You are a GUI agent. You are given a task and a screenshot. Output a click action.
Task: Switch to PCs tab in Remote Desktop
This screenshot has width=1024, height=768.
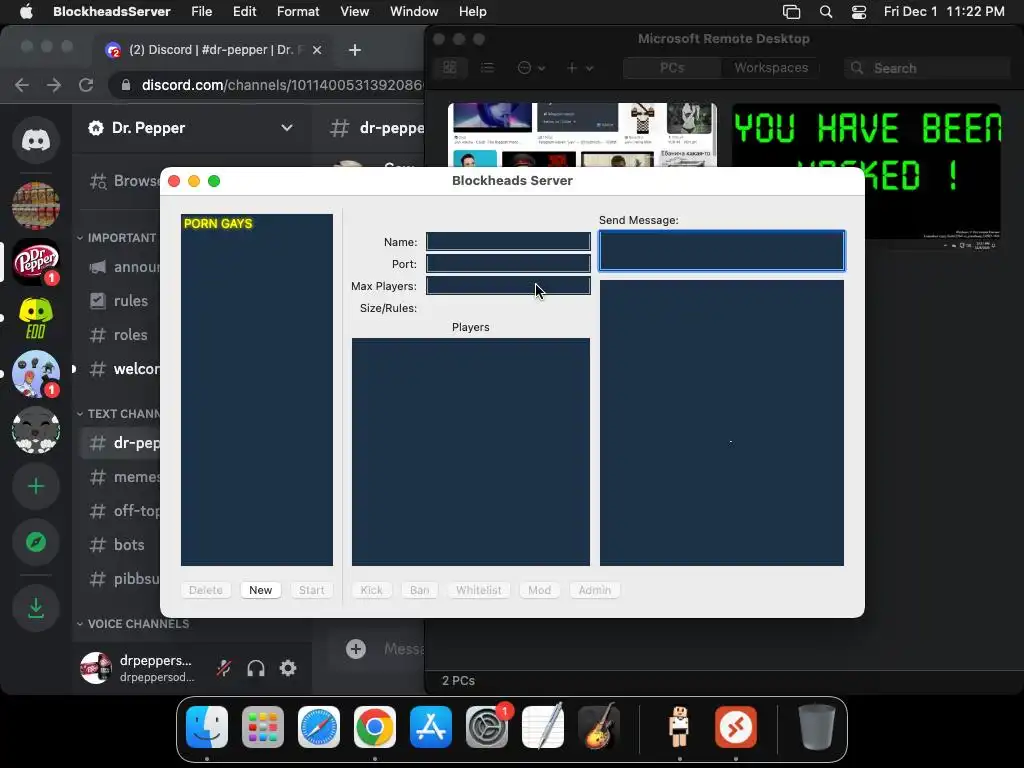672,68
